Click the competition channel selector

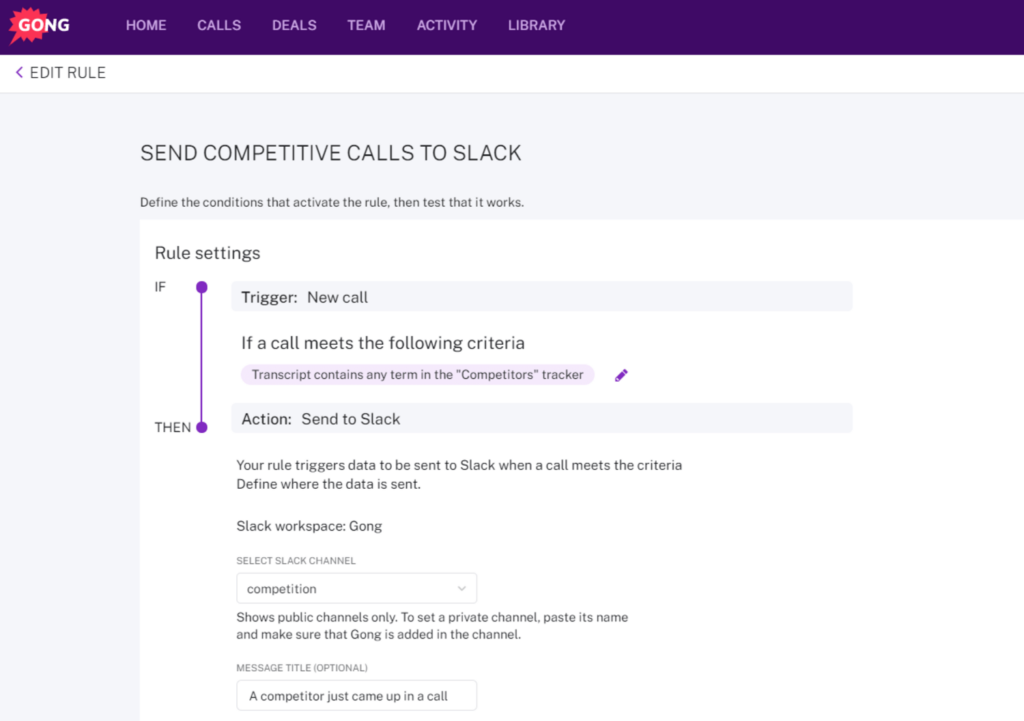tap(356, 588)
